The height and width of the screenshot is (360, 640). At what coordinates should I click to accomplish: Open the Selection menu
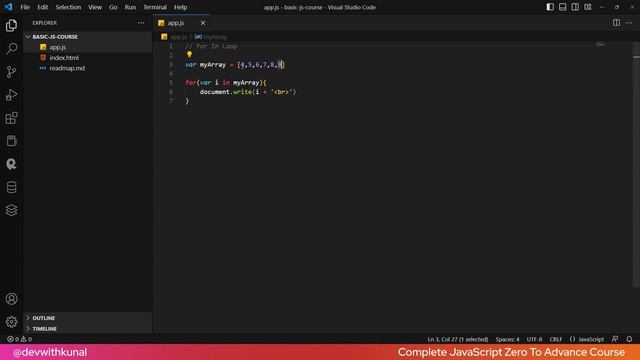coord(68,7)
